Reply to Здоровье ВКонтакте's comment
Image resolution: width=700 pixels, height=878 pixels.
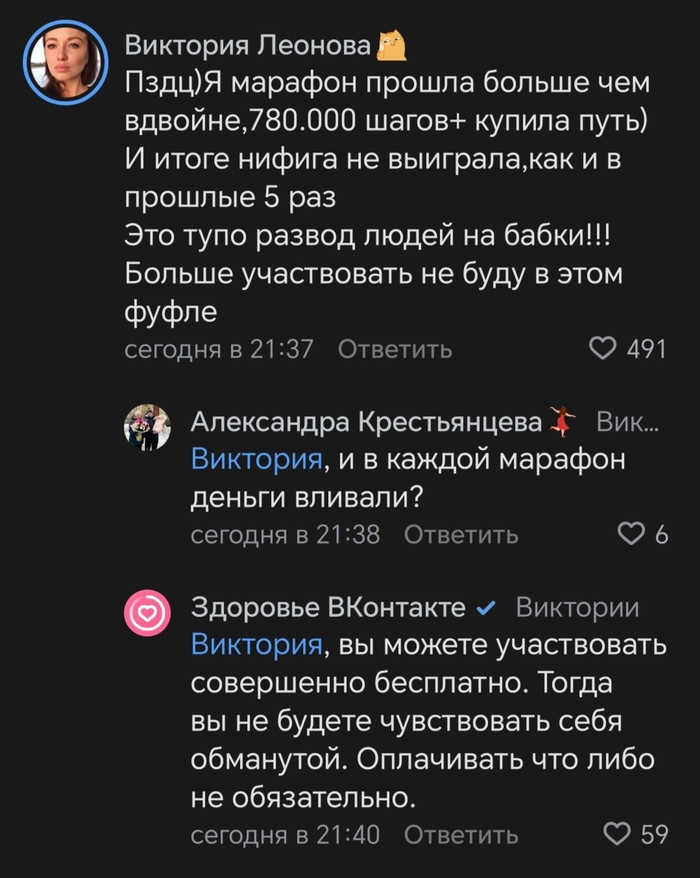click(461, 833)
